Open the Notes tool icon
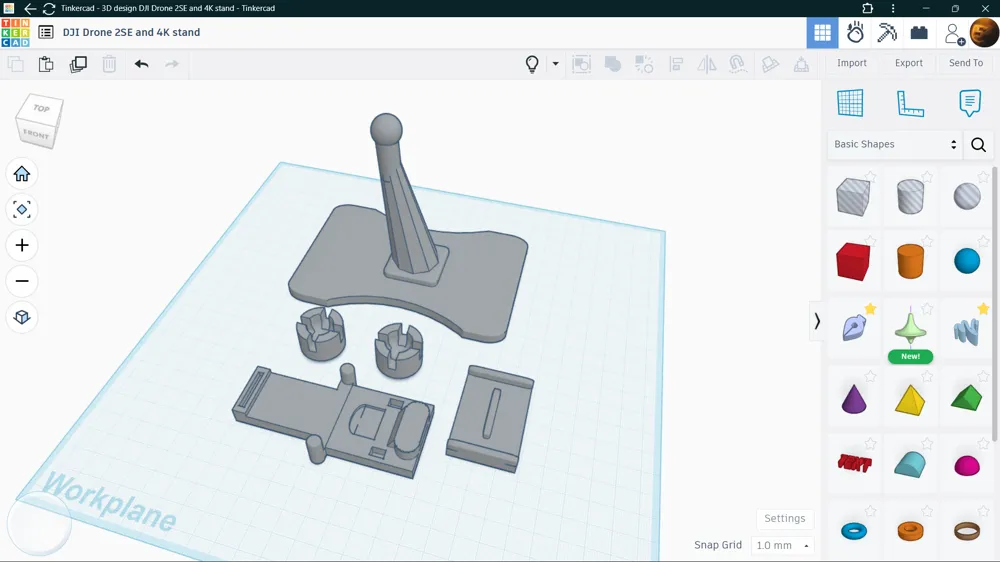 pyautogui.click(x=969, y=103)
